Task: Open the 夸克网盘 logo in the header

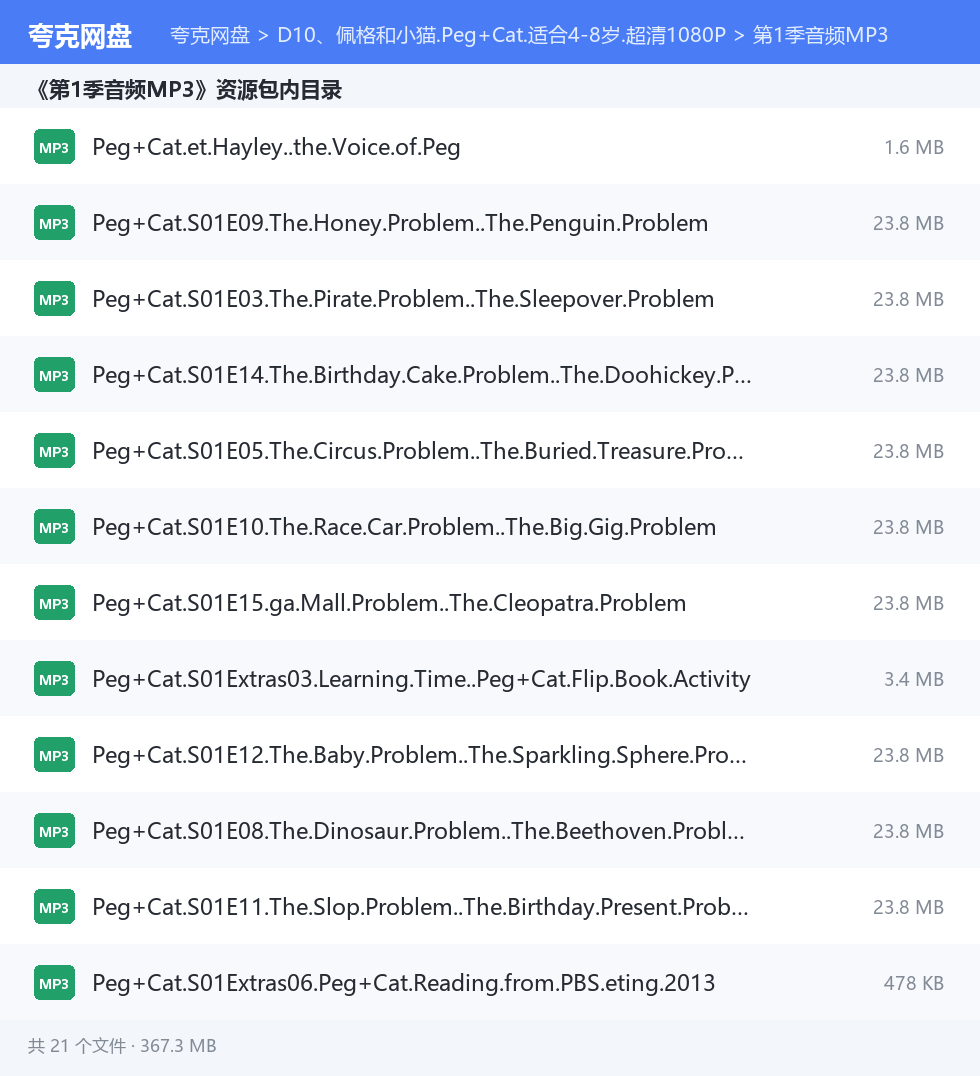Action: click(80, 36)
